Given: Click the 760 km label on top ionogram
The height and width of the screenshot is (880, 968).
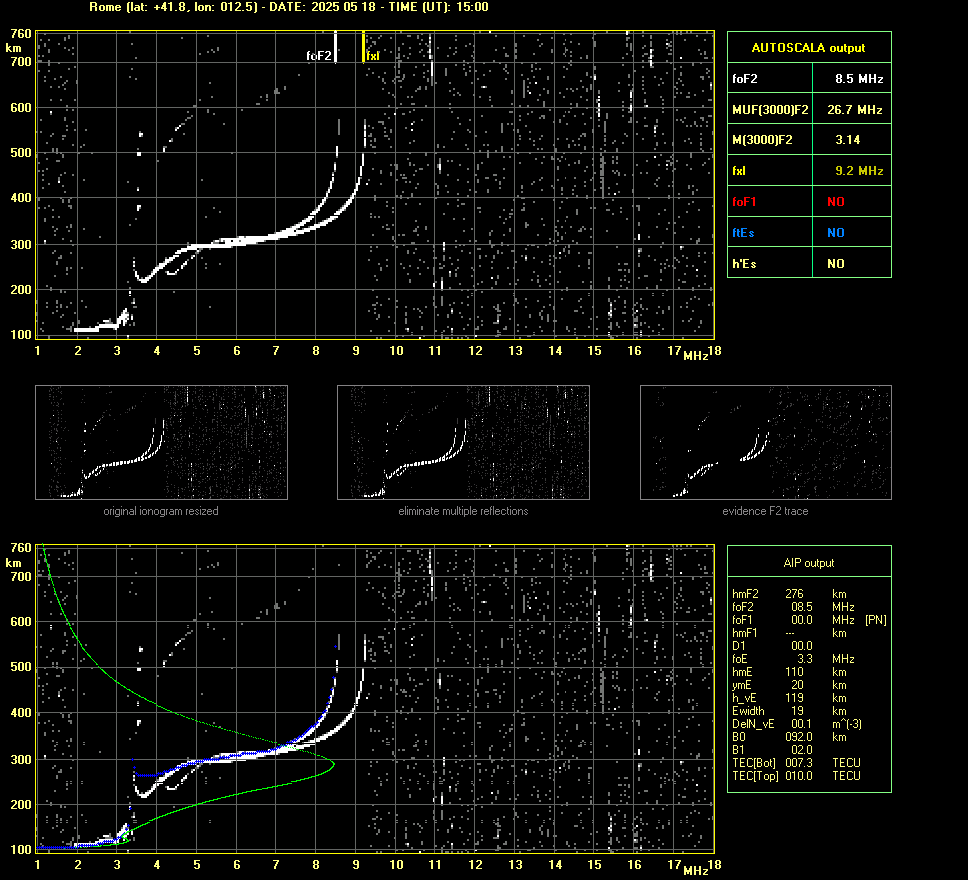Looking at the screenshot, I should 20,33.
